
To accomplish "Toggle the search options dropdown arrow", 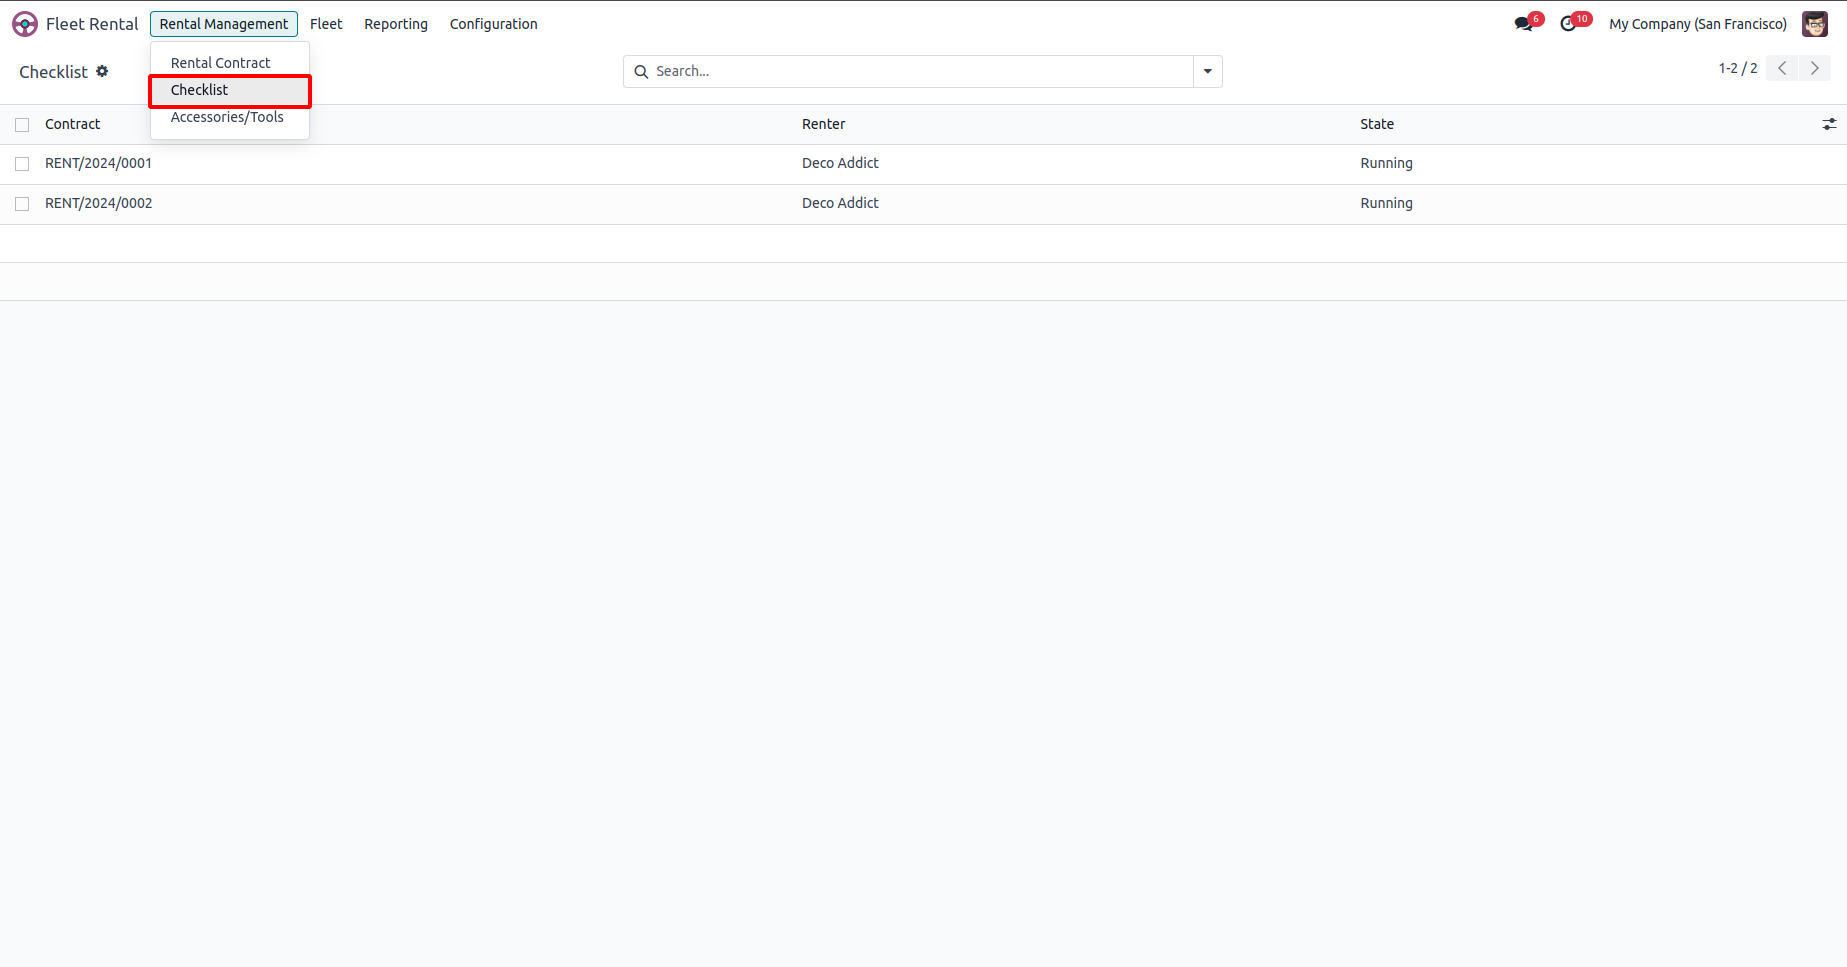I will coord(1208,72).
